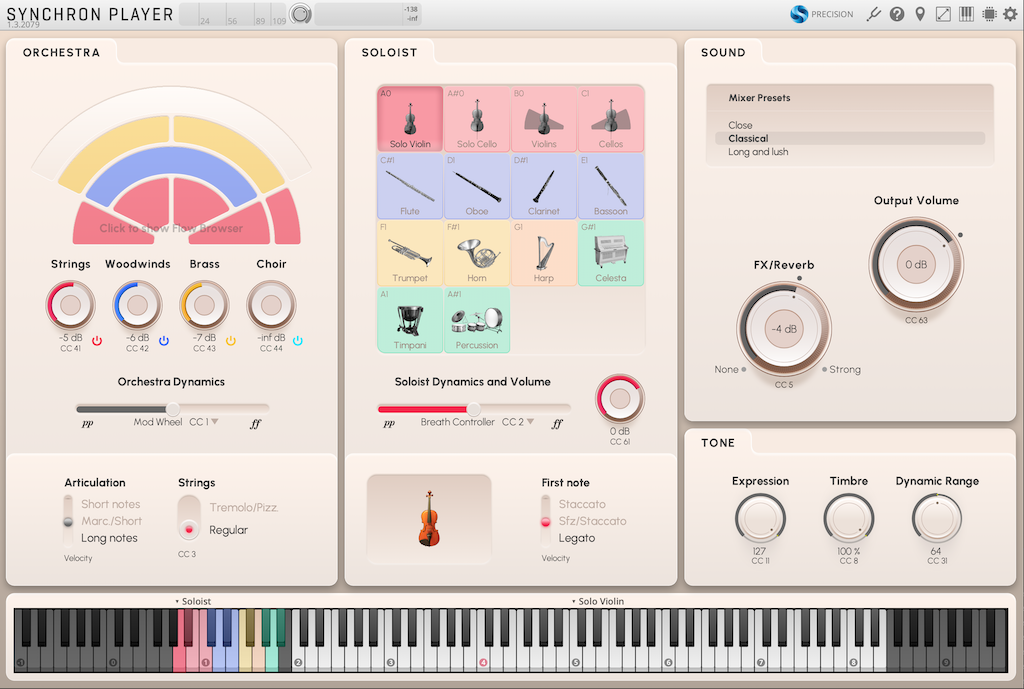Choose Marc./Short articulation

(x=111, y=521)
